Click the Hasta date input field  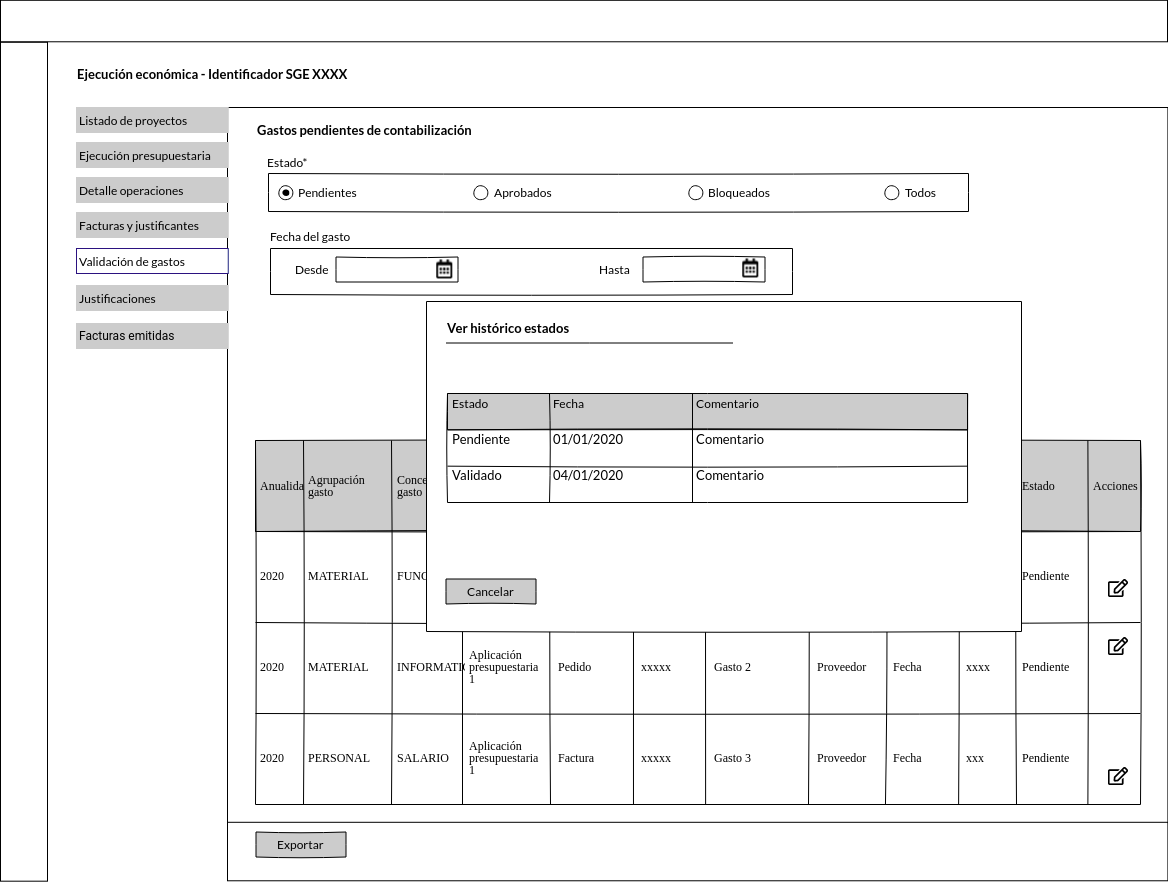point(690,270)
